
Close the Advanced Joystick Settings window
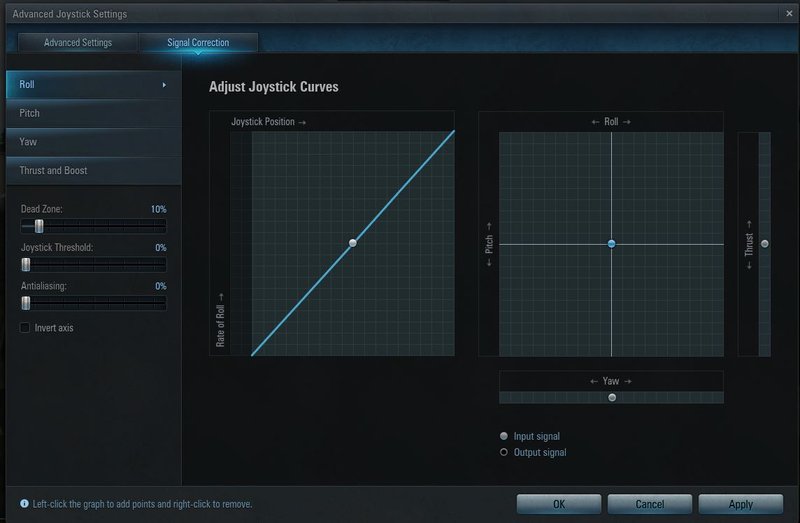(x=789, y=14)
